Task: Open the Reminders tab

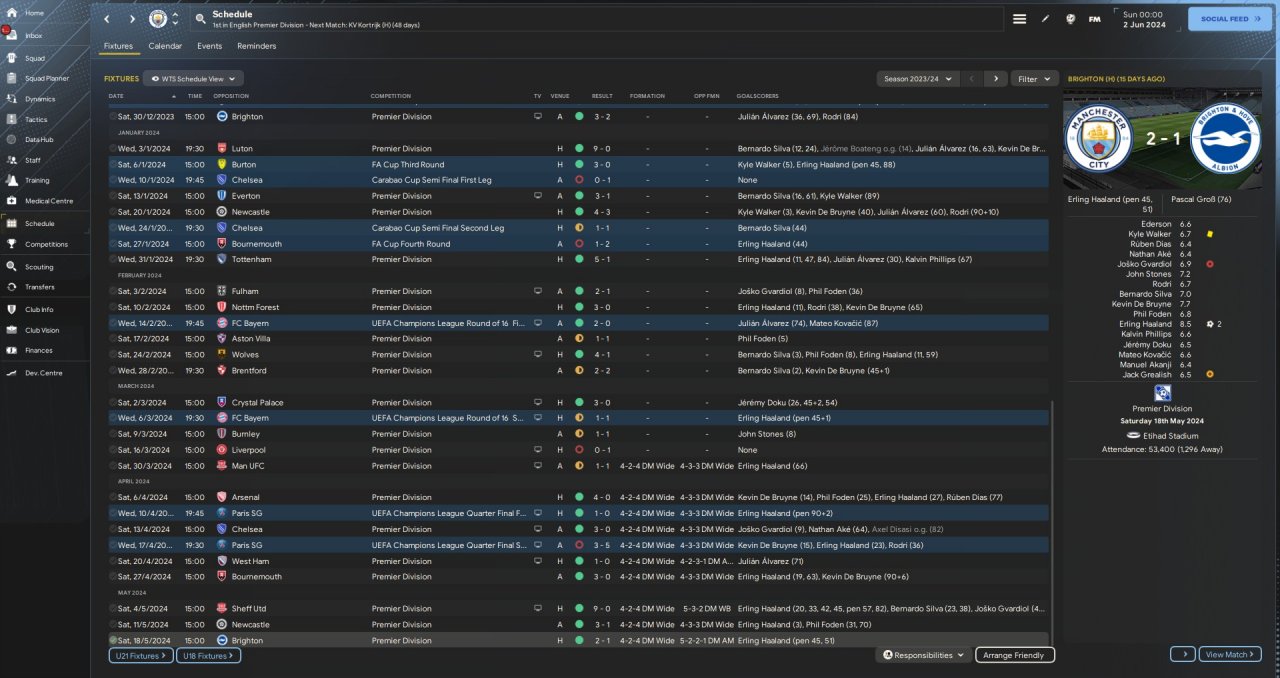Action: 256,46
